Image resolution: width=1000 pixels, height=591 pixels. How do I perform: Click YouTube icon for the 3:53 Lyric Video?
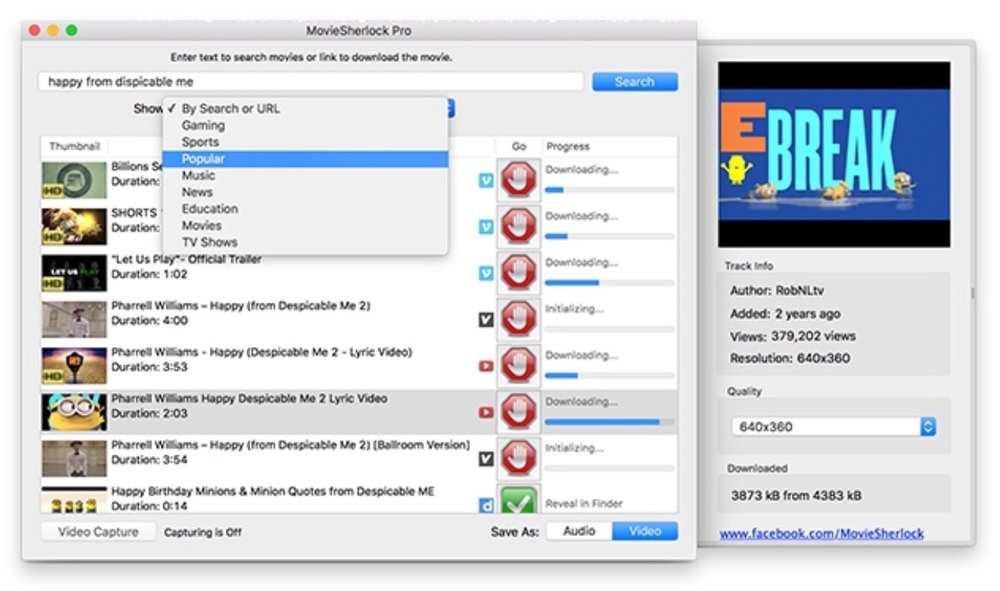(486, 366)
